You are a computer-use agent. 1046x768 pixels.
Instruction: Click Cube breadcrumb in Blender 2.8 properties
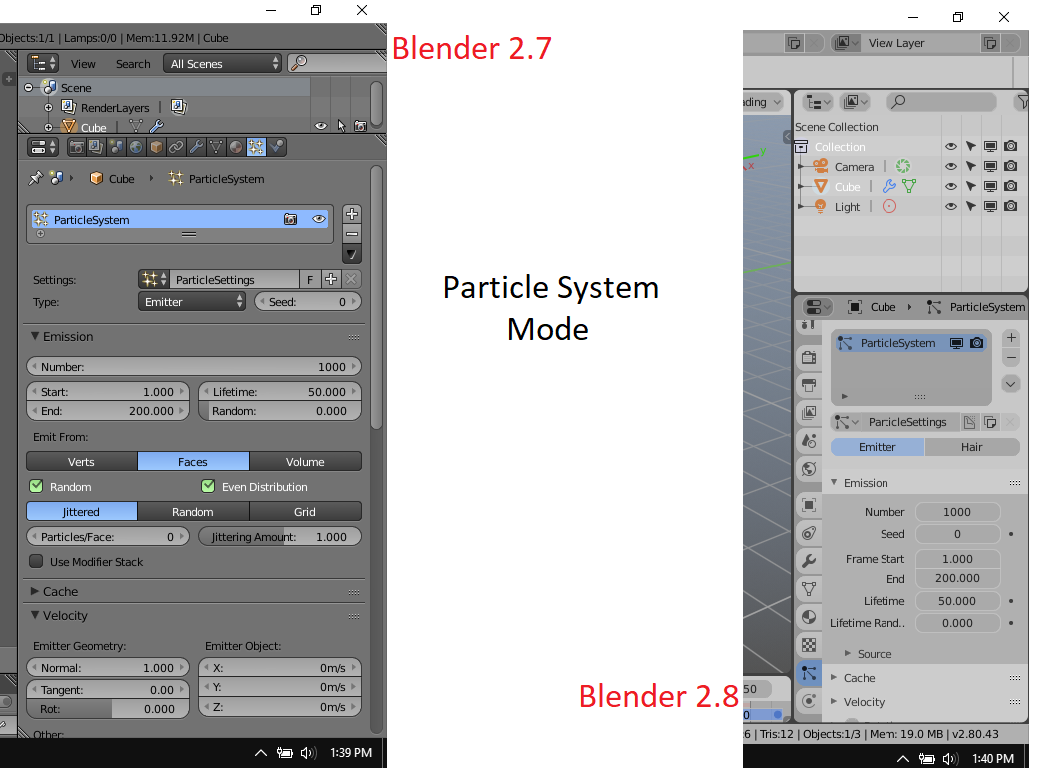pos(883,307)
